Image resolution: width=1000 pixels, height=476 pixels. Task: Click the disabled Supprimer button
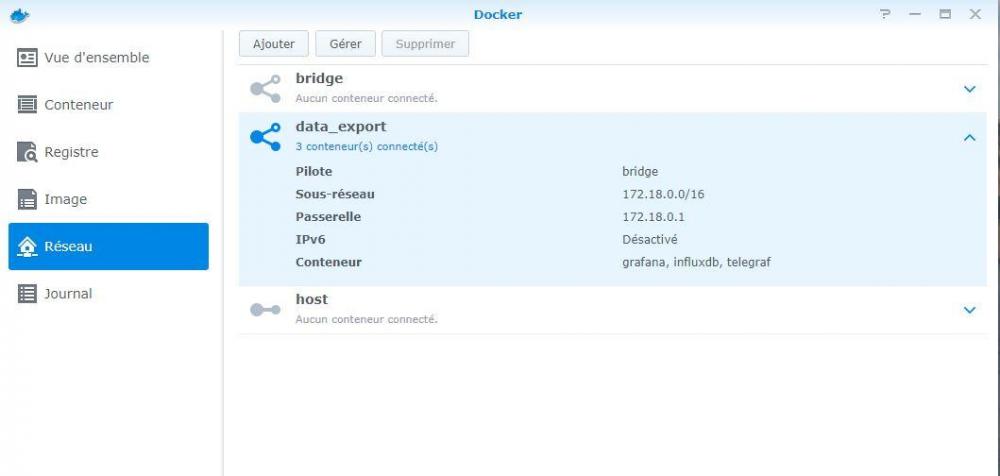[x=425, y=44]
